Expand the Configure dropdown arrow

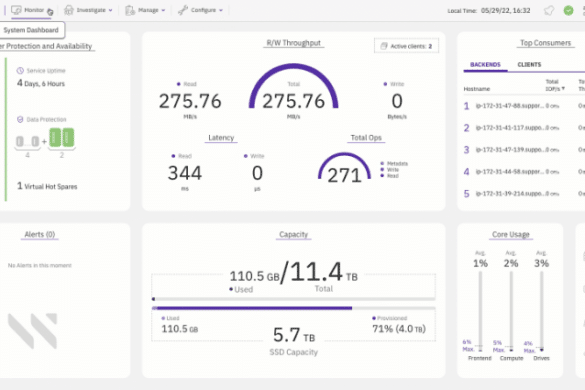coord(221,10)
